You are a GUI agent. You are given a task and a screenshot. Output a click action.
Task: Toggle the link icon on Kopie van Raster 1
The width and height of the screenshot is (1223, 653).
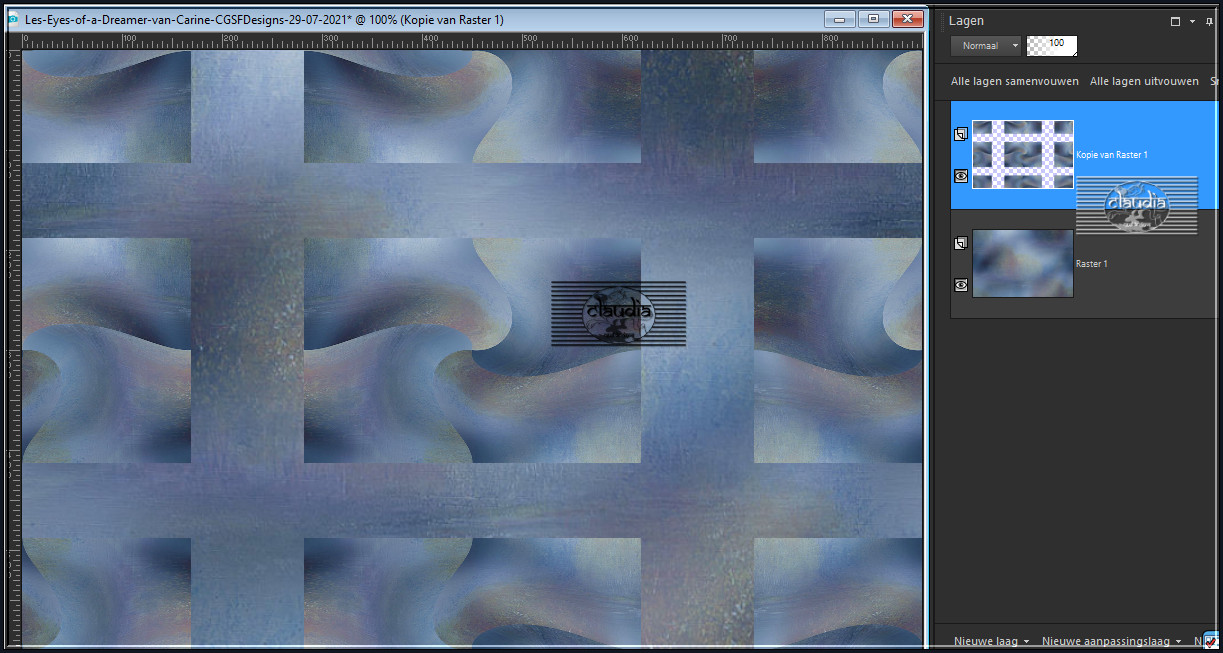961,134
